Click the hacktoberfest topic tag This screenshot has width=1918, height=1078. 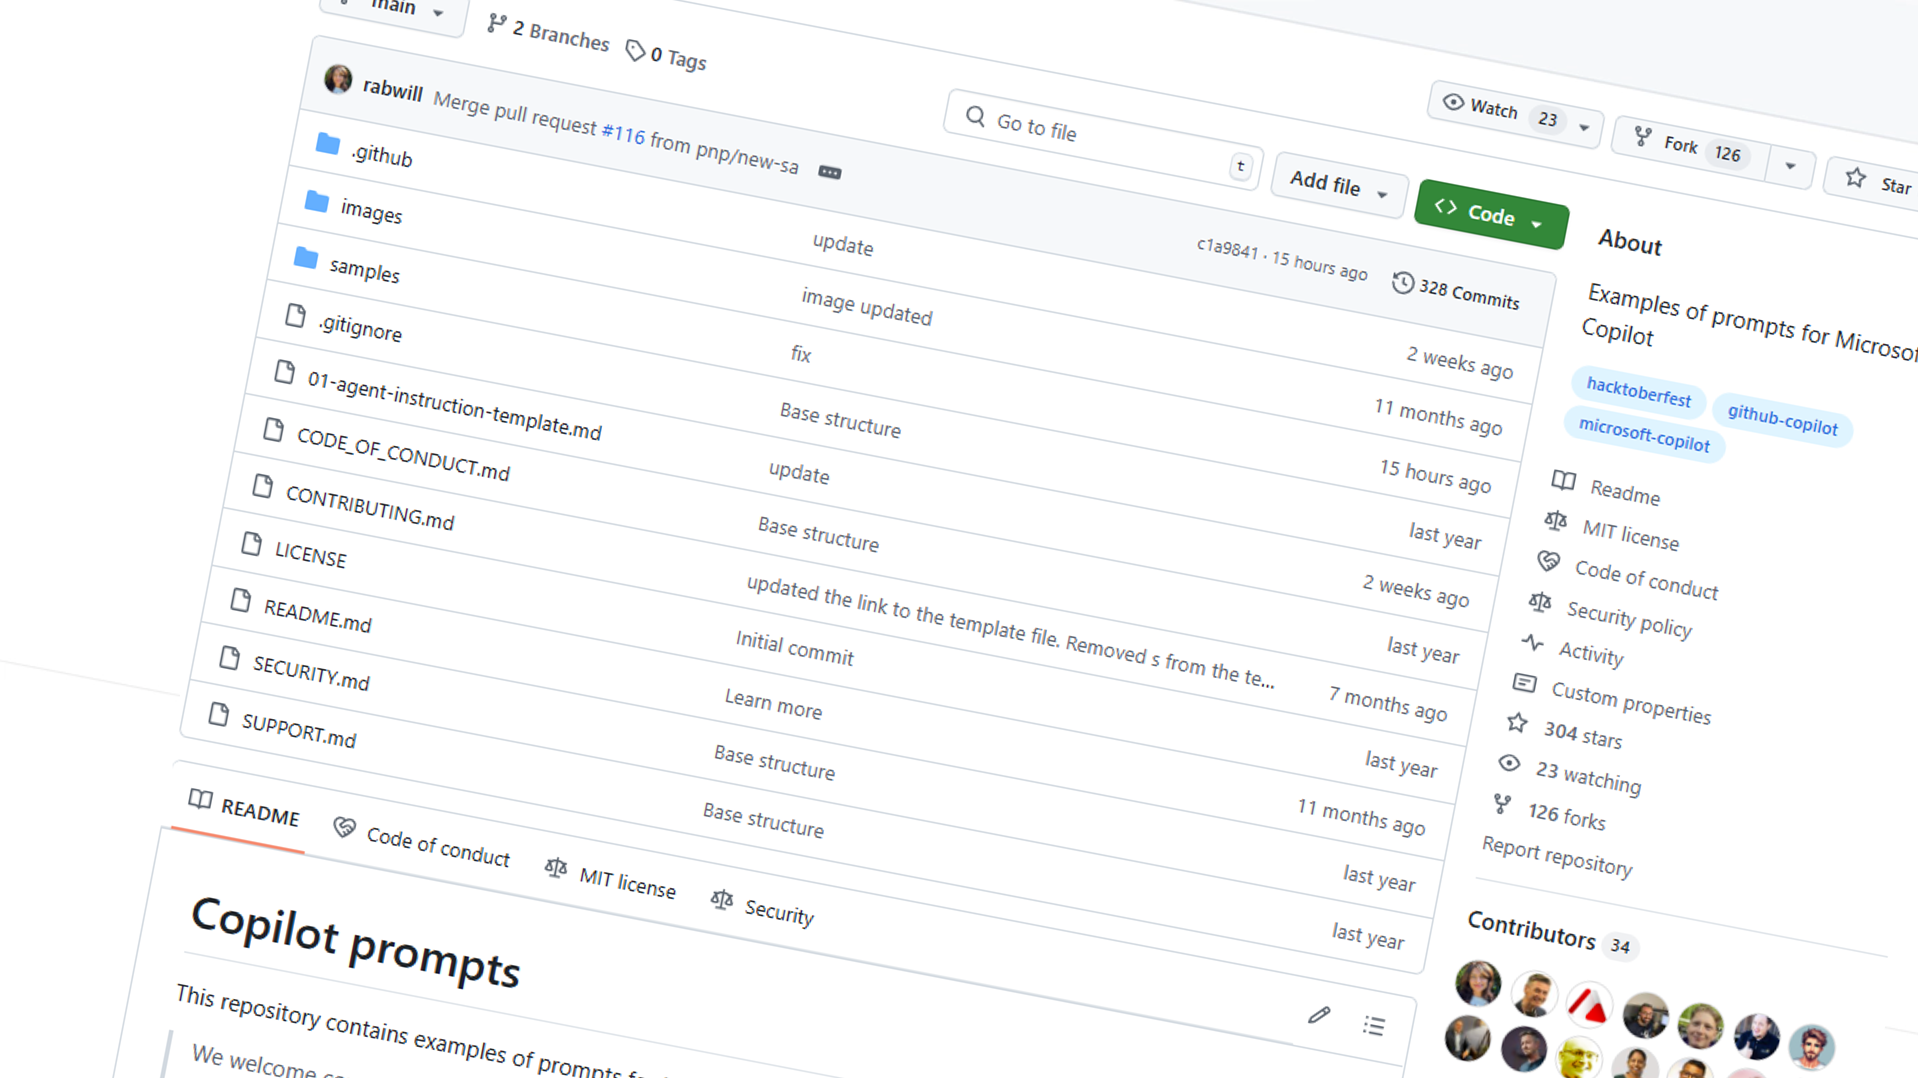tap(1638, 391)
